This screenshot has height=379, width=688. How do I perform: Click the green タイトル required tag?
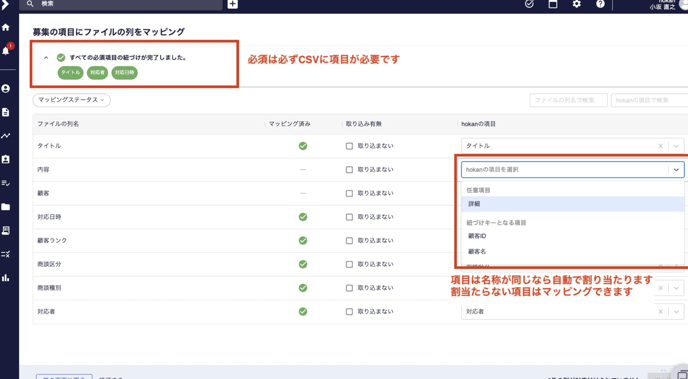(x=71, y=73)
